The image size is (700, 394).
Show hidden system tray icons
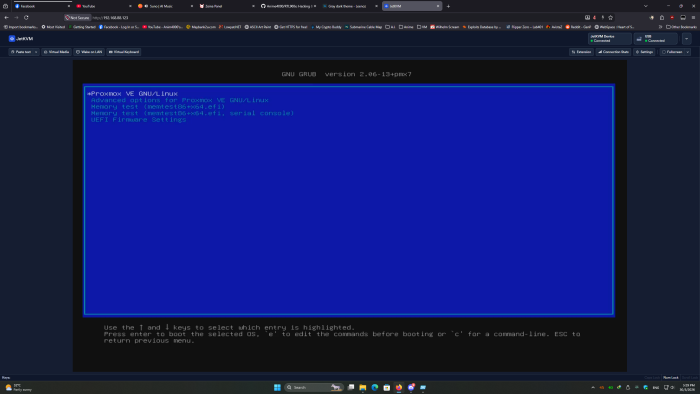[593, 387]
